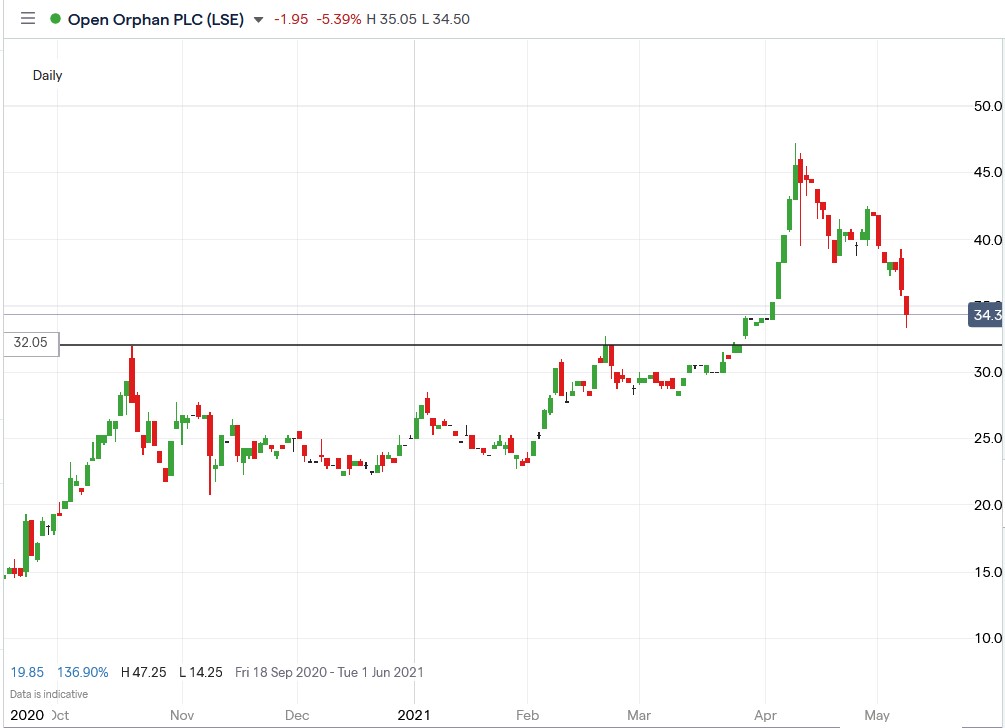Viewport: 1005px width, 728px height.
Task: Click the H 35.05 session high value
Action: click(x=390, y=19)
